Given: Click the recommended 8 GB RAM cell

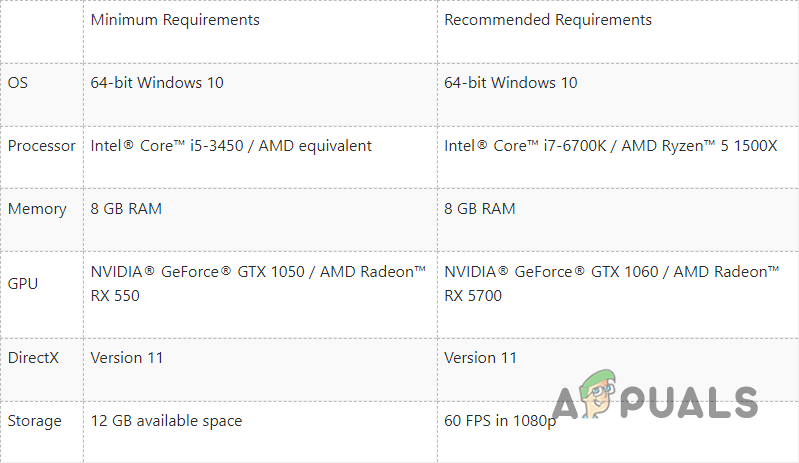Looking at the screenshot, I should coord(480,209).
